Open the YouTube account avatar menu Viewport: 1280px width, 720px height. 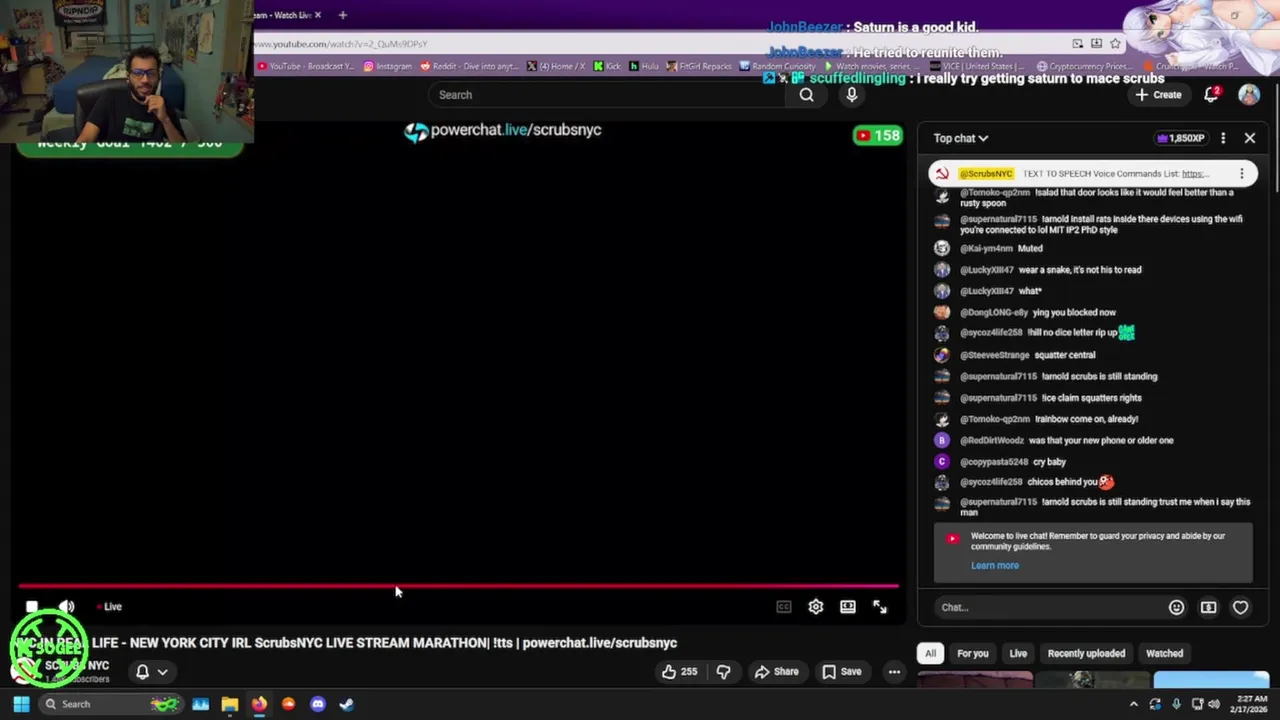[x=1249, y=95]
